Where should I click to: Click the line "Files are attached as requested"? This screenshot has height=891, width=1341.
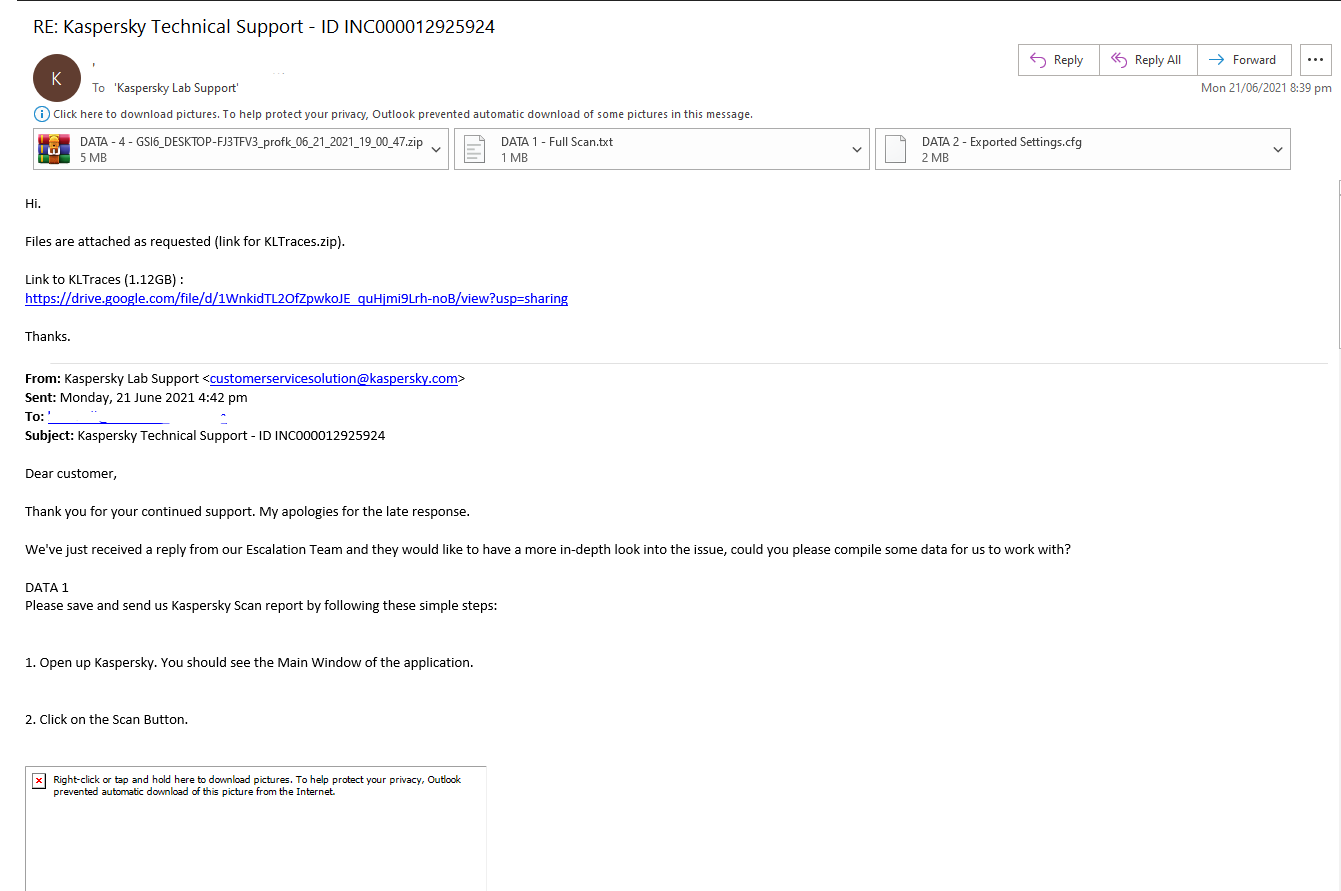185,241
